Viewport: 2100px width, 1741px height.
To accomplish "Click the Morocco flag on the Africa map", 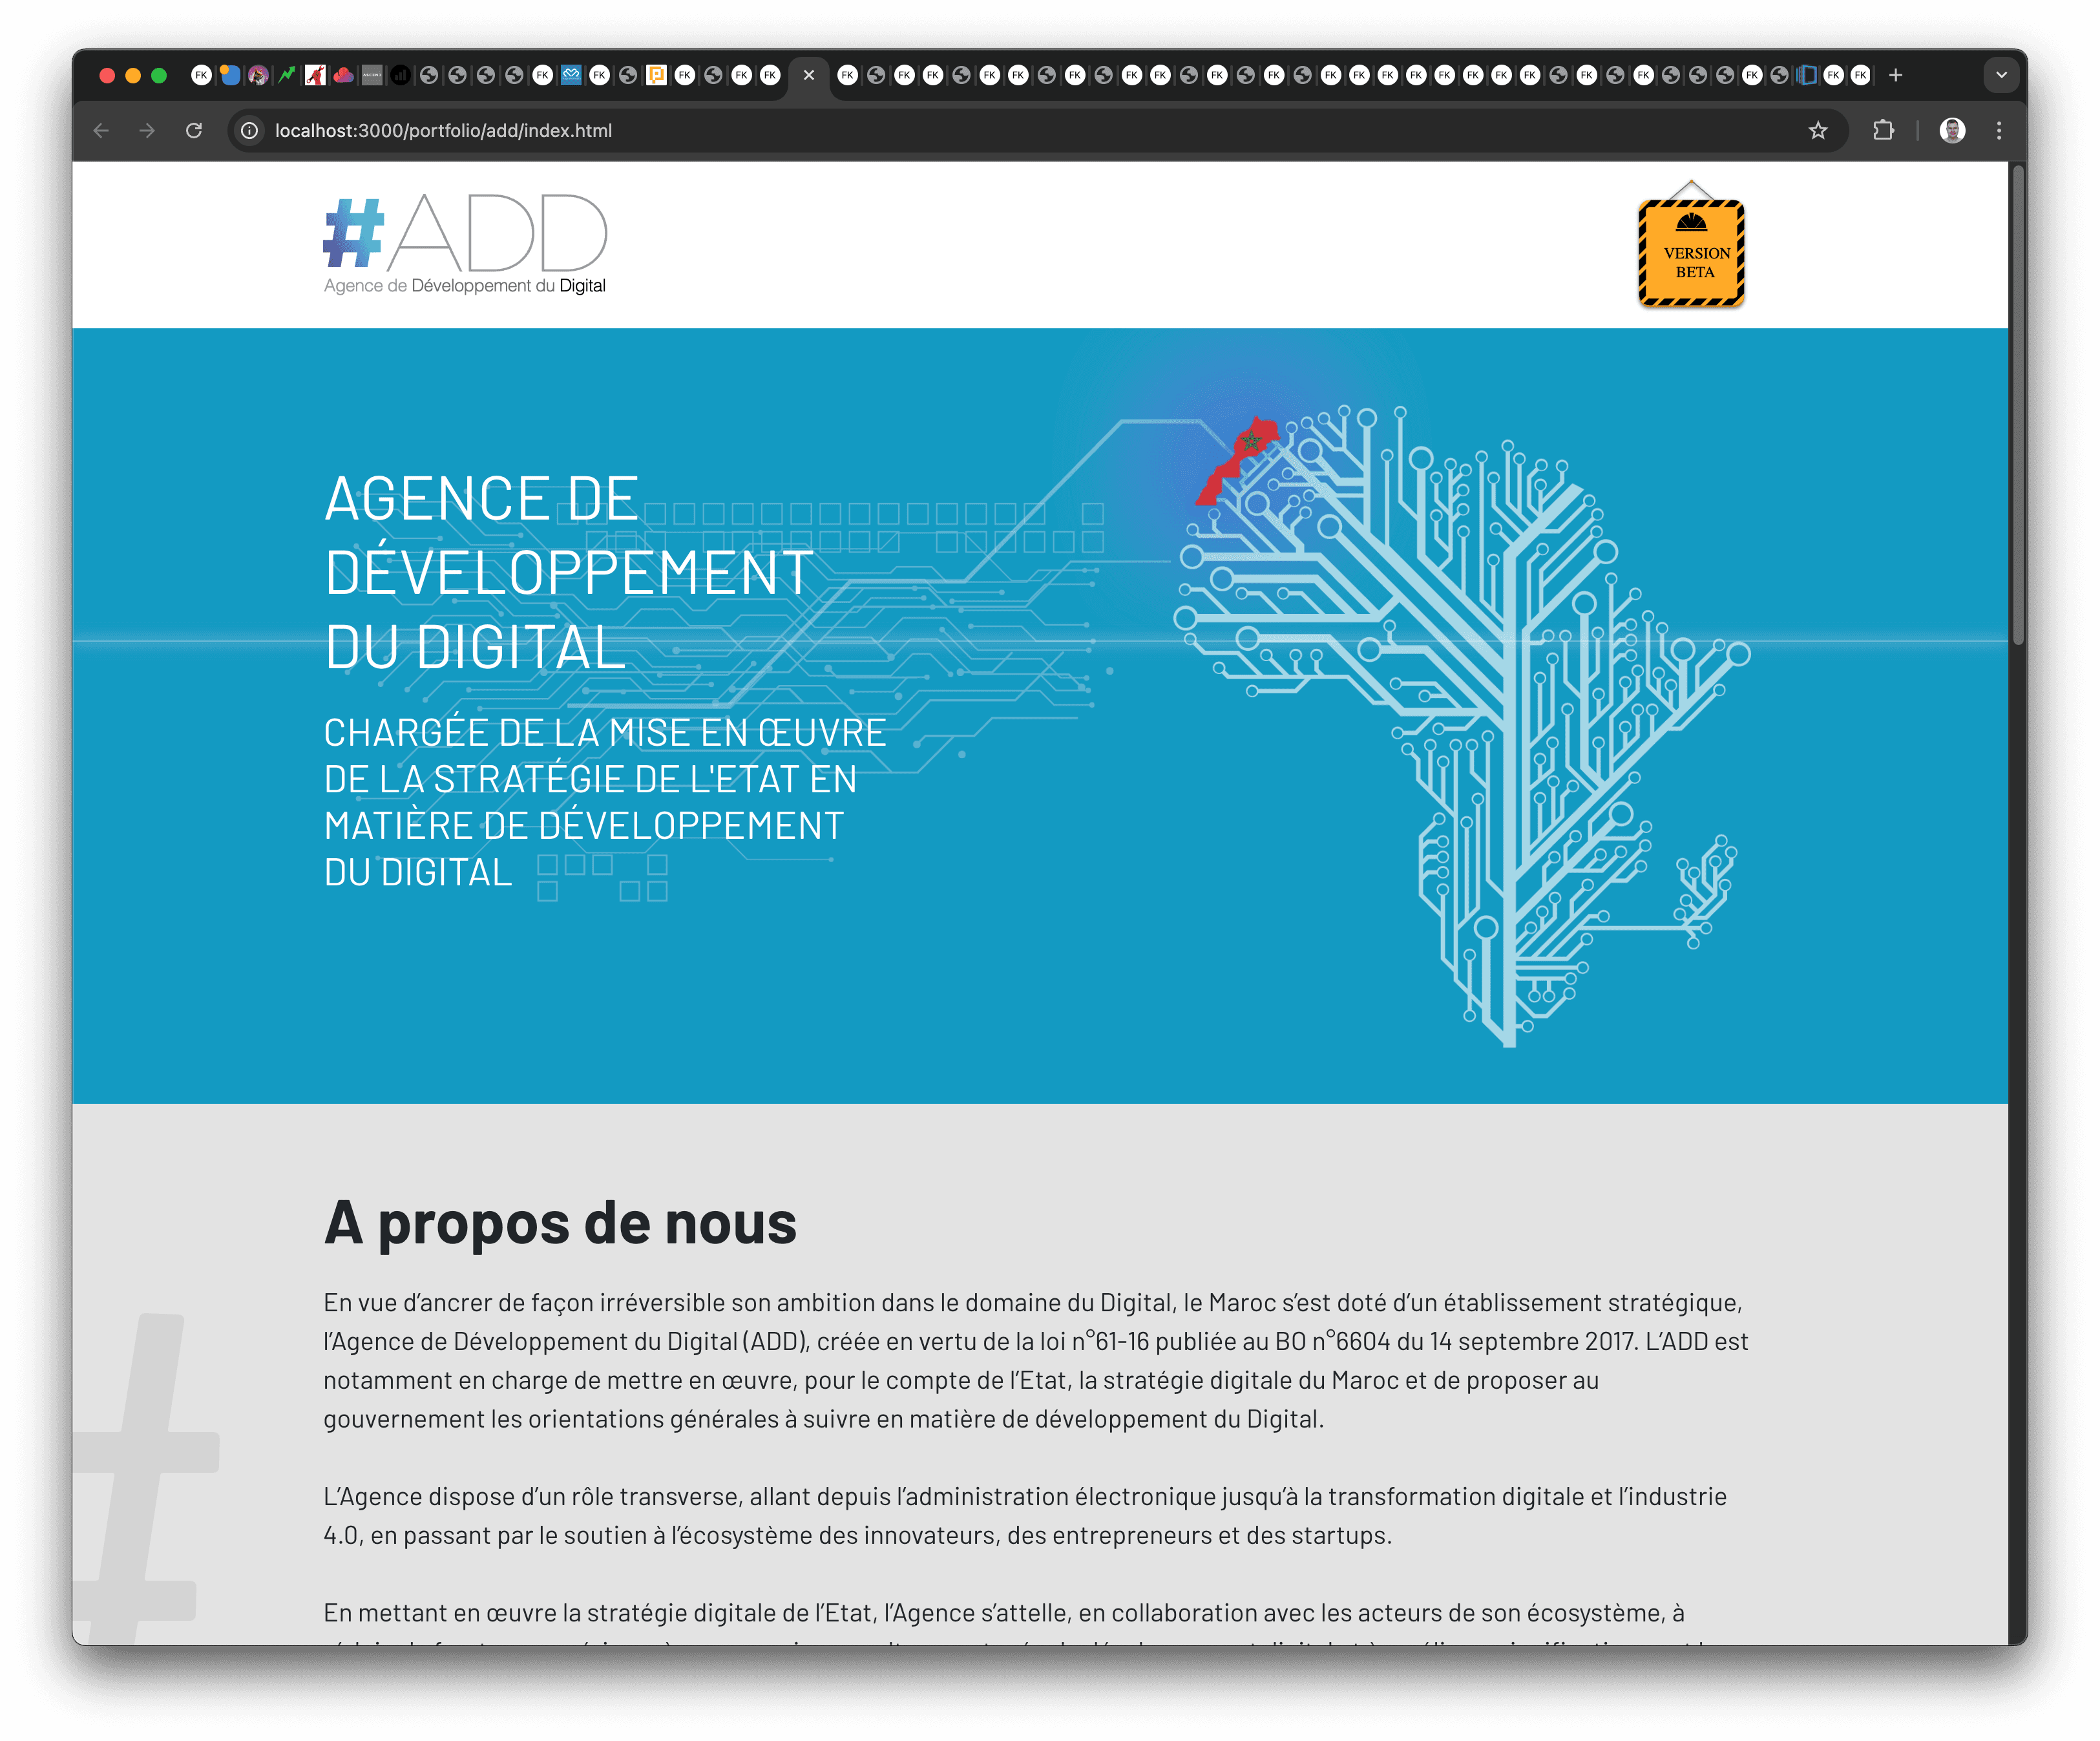I will [1239, 460].
